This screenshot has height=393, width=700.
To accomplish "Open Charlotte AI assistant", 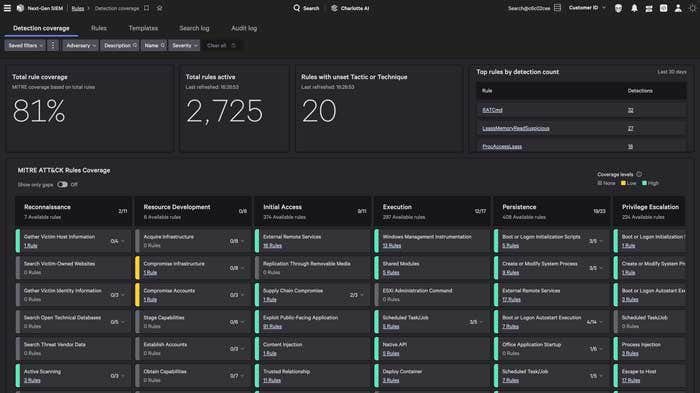I will tap(350, 8).
